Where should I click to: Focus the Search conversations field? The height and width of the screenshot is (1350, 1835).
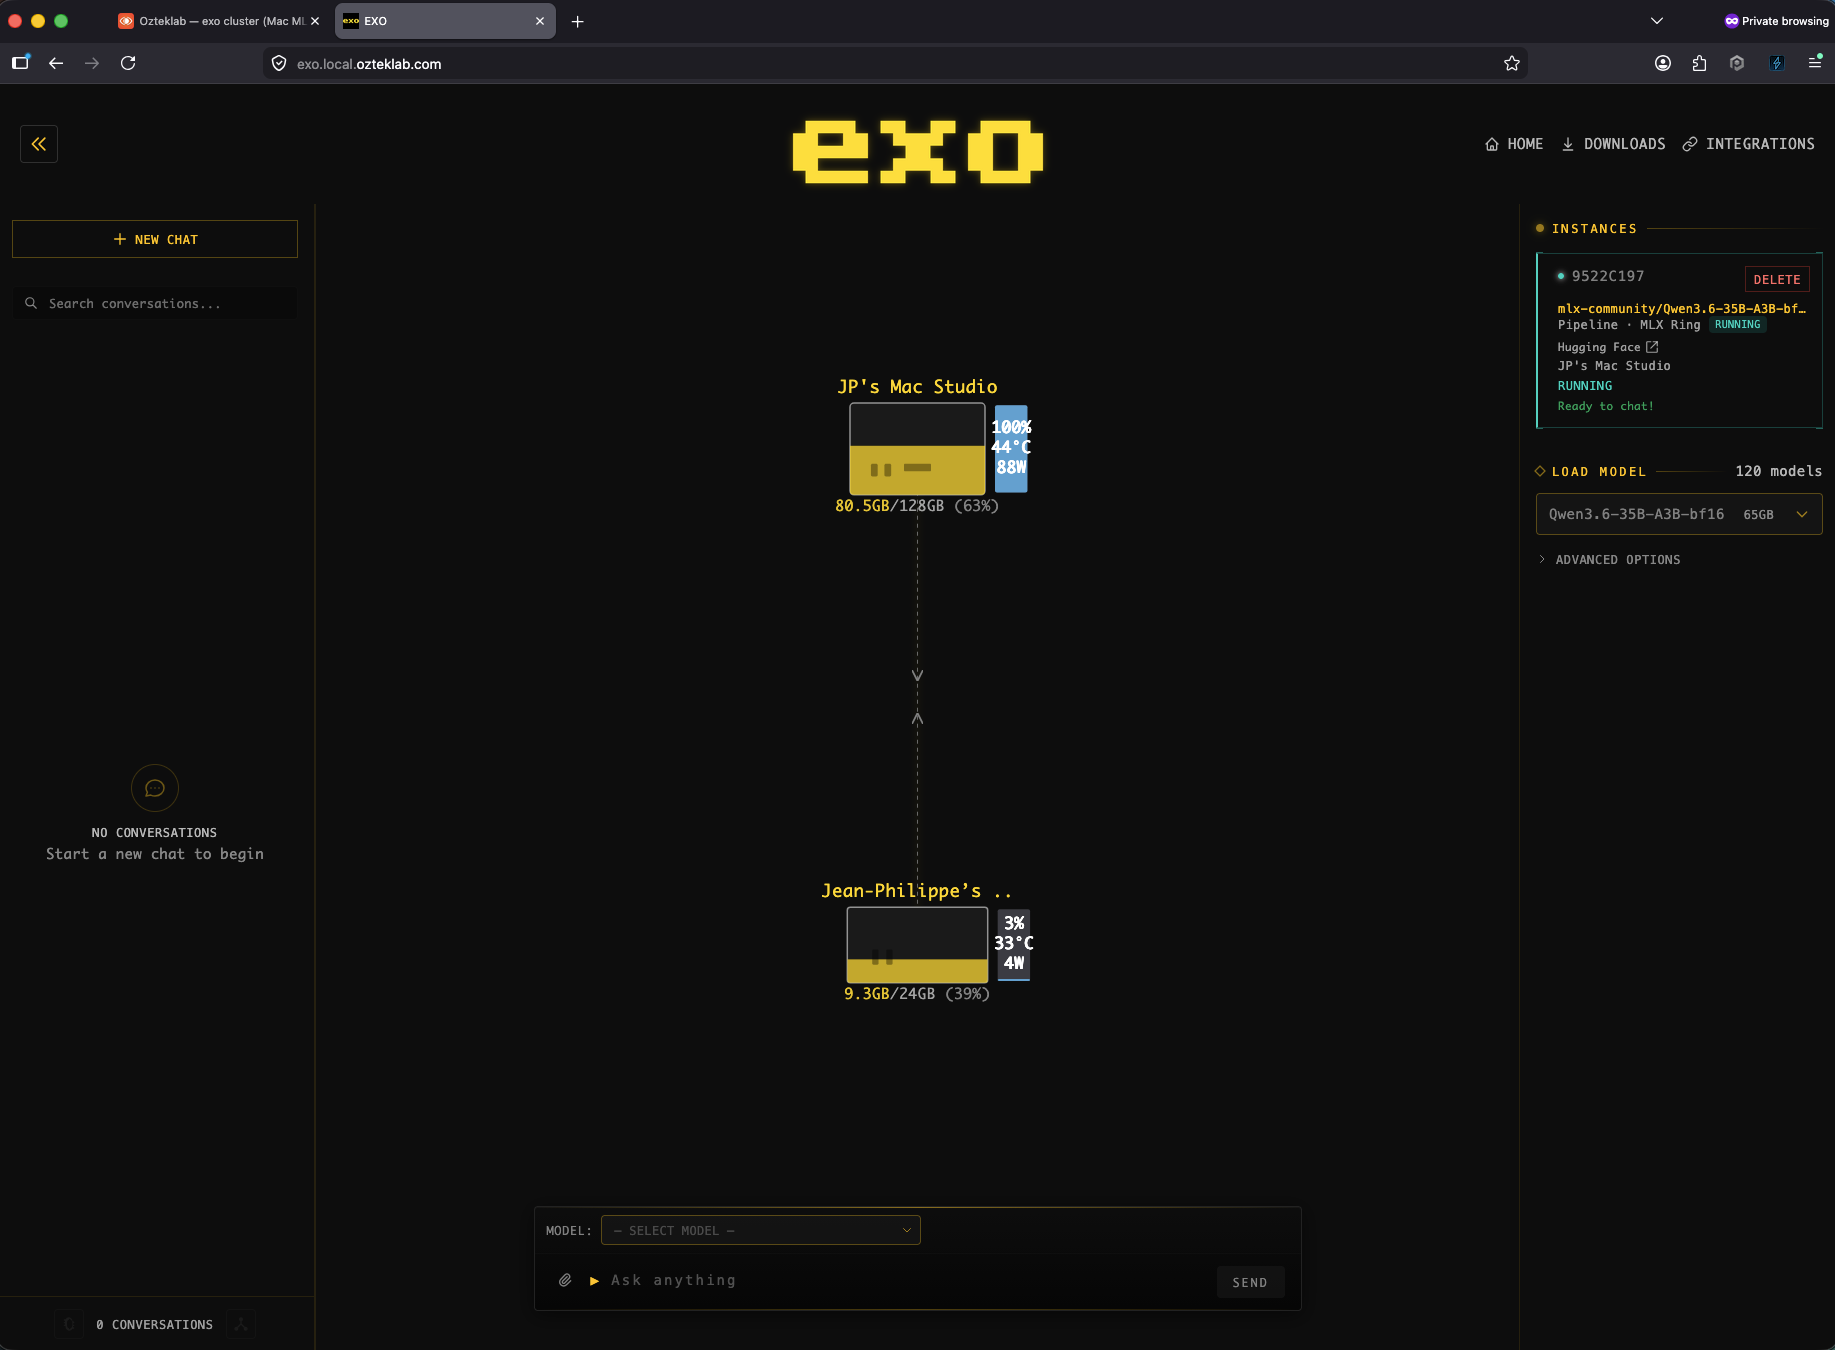click(155, 303)
